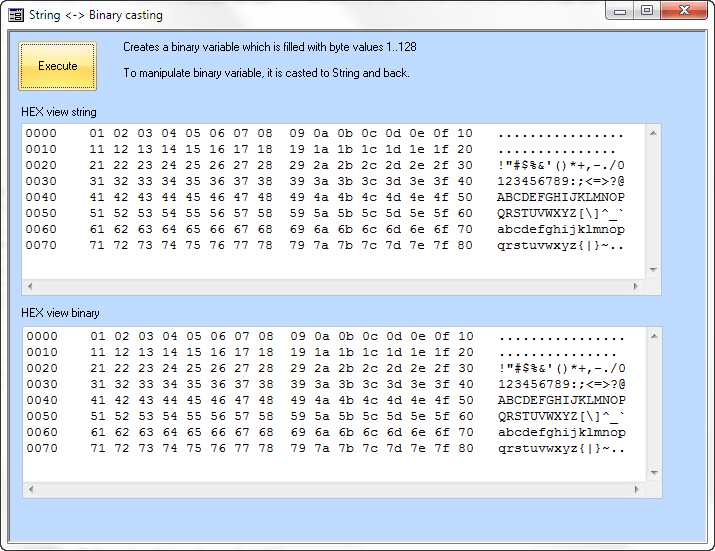Click ASCII 'ABCDEFGHIJKLMNOP' in HEX view binary
The height and width of the screenshot is (551, 715).
tap(562, 400)
